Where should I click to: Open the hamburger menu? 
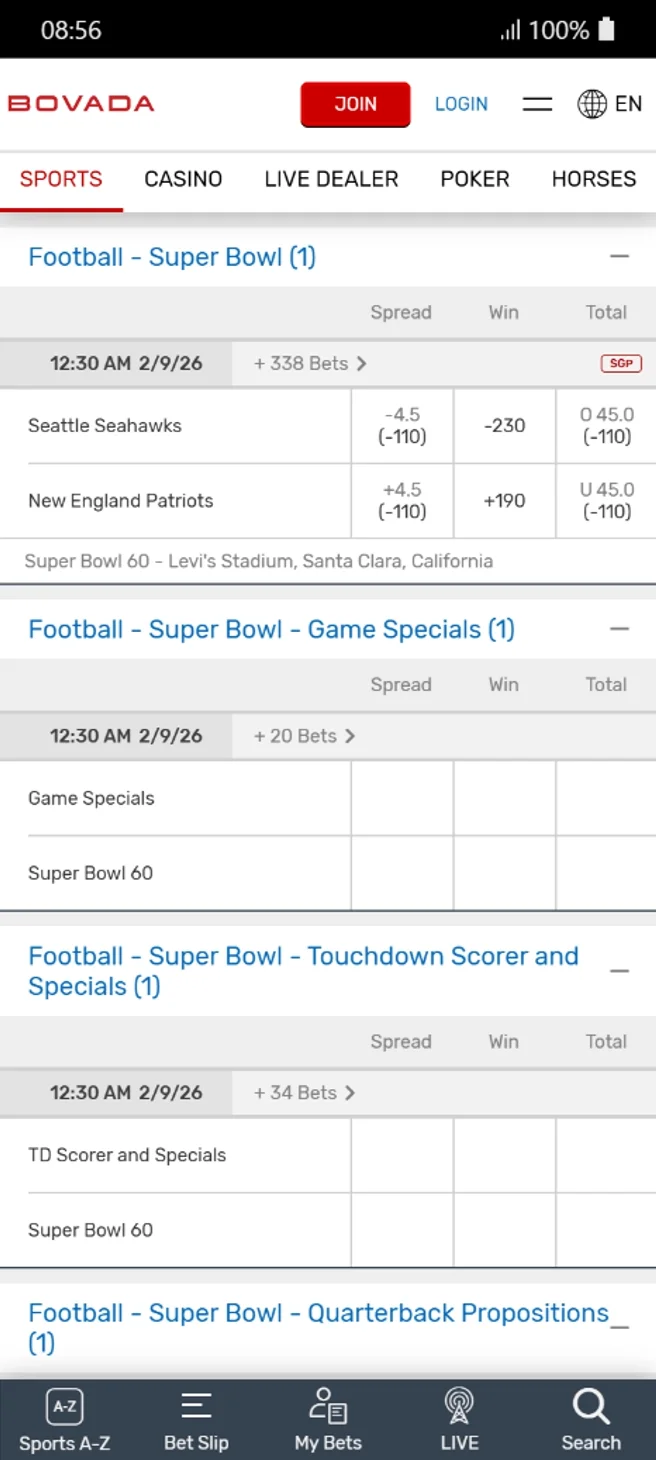pyautogui.click(x=537, y=103)
